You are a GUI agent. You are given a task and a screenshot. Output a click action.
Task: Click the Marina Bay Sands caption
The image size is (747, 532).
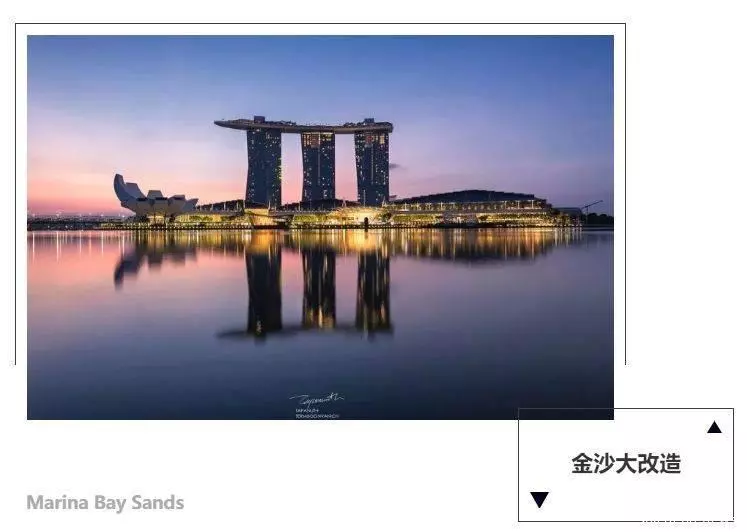tap(105, 502)
